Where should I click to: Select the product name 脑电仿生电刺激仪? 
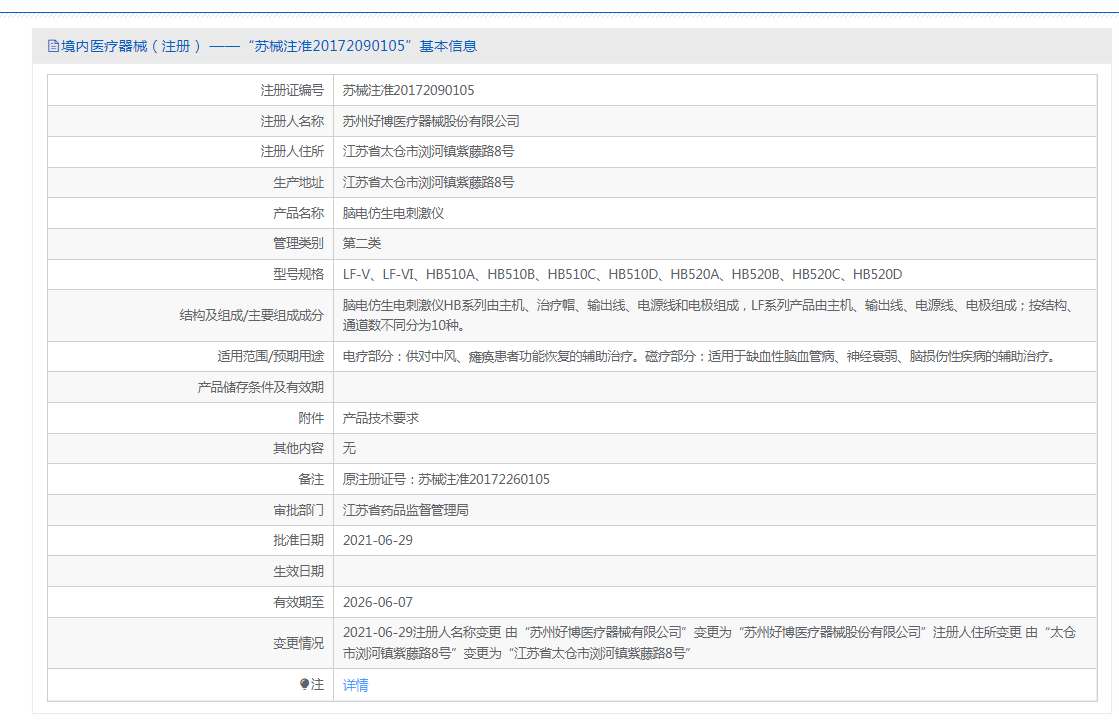393,214
